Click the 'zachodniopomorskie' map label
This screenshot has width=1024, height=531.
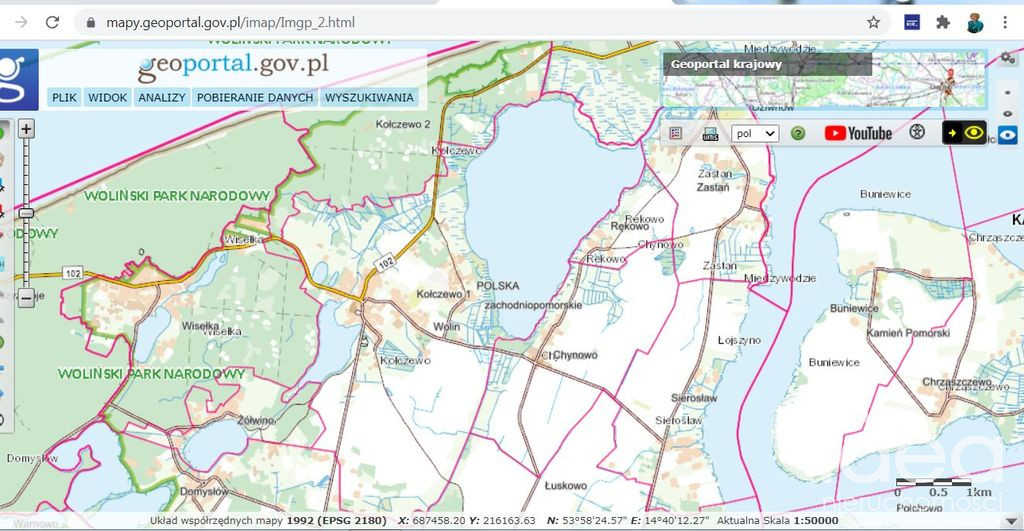pos(533,305)
